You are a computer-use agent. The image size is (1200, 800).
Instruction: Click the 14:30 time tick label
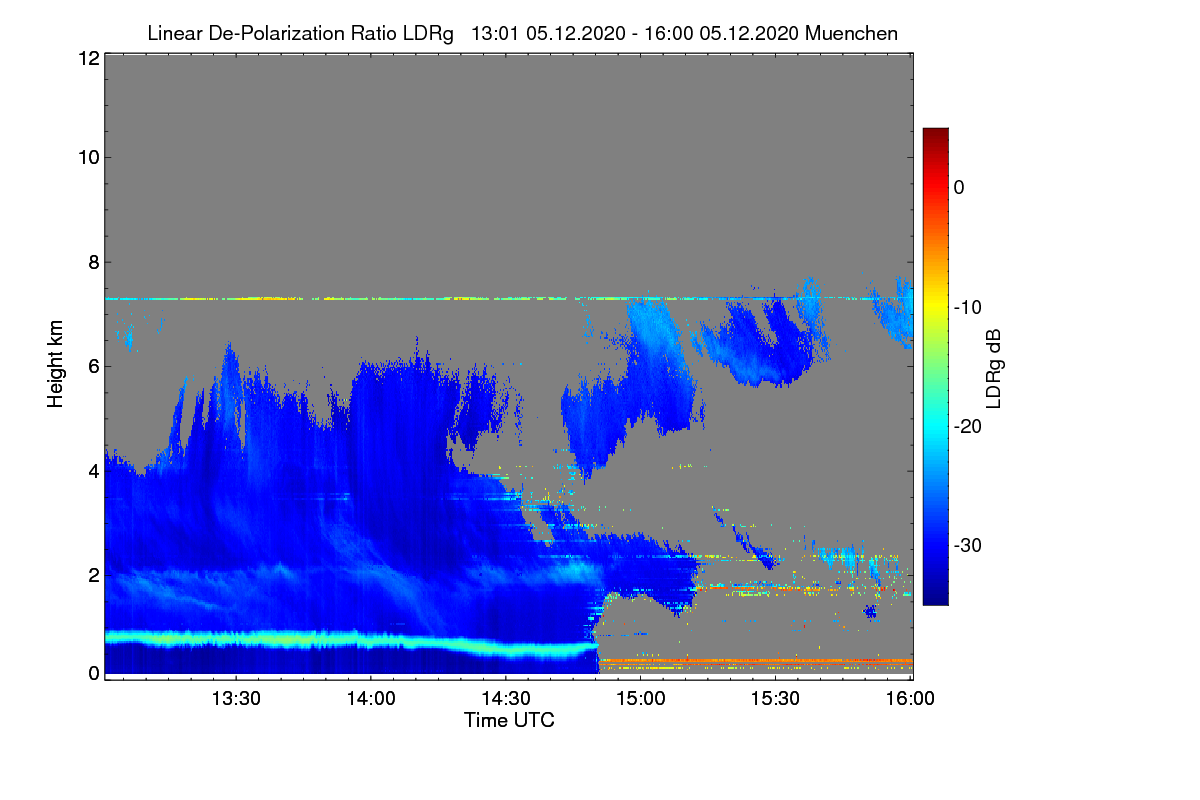[505, 699]
